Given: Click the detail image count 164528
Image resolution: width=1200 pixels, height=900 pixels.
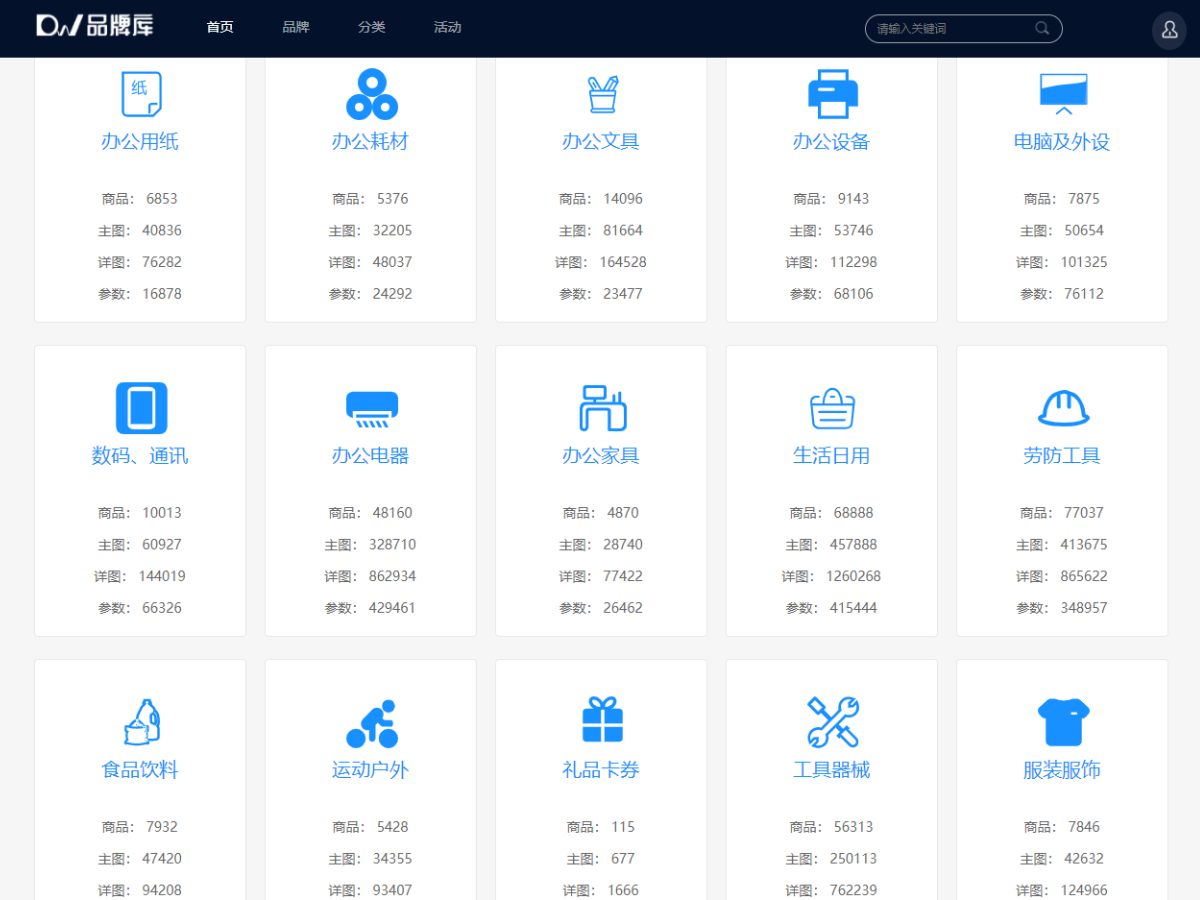Looking at the screenshot, I should click(623, 262).
